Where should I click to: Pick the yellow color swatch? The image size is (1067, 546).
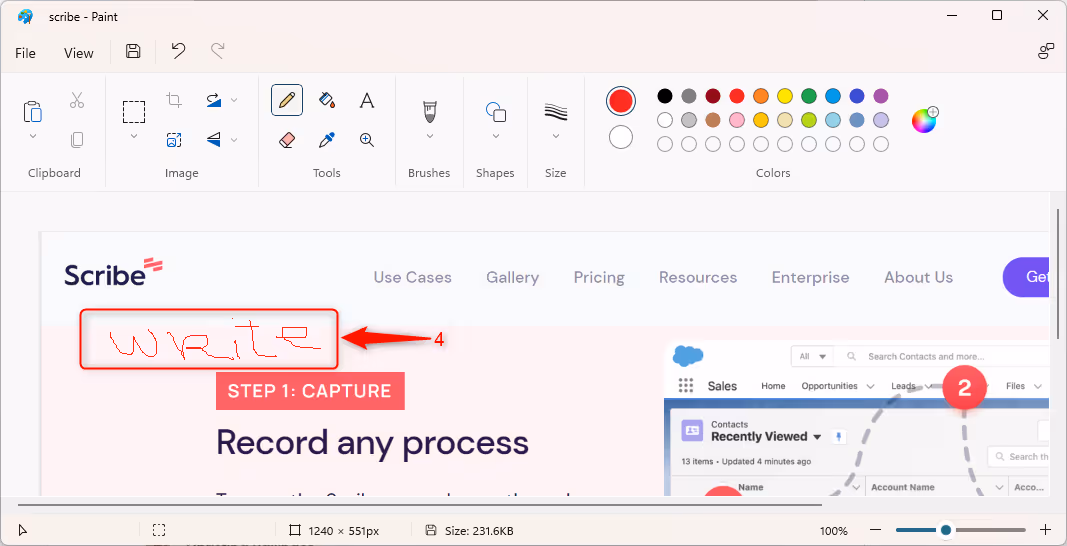coord(785,96)
